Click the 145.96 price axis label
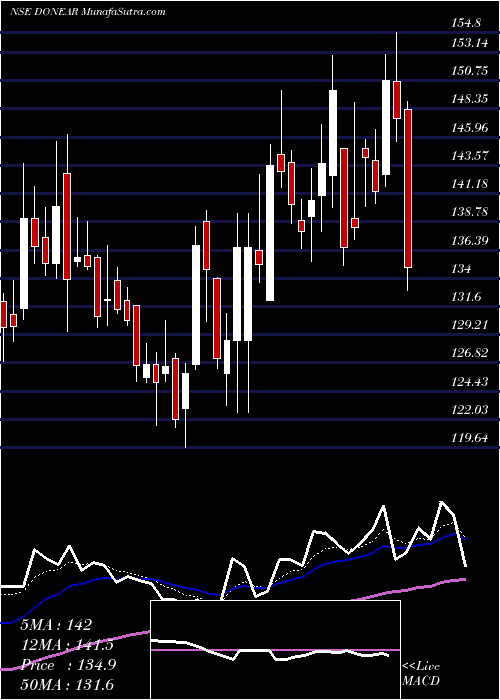The height and width of the screenshot is (700, 500). pos(470,128)
